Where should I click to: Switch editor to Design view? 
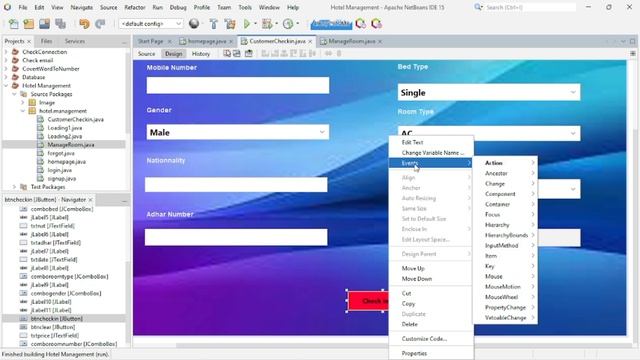tap(173, 53)
